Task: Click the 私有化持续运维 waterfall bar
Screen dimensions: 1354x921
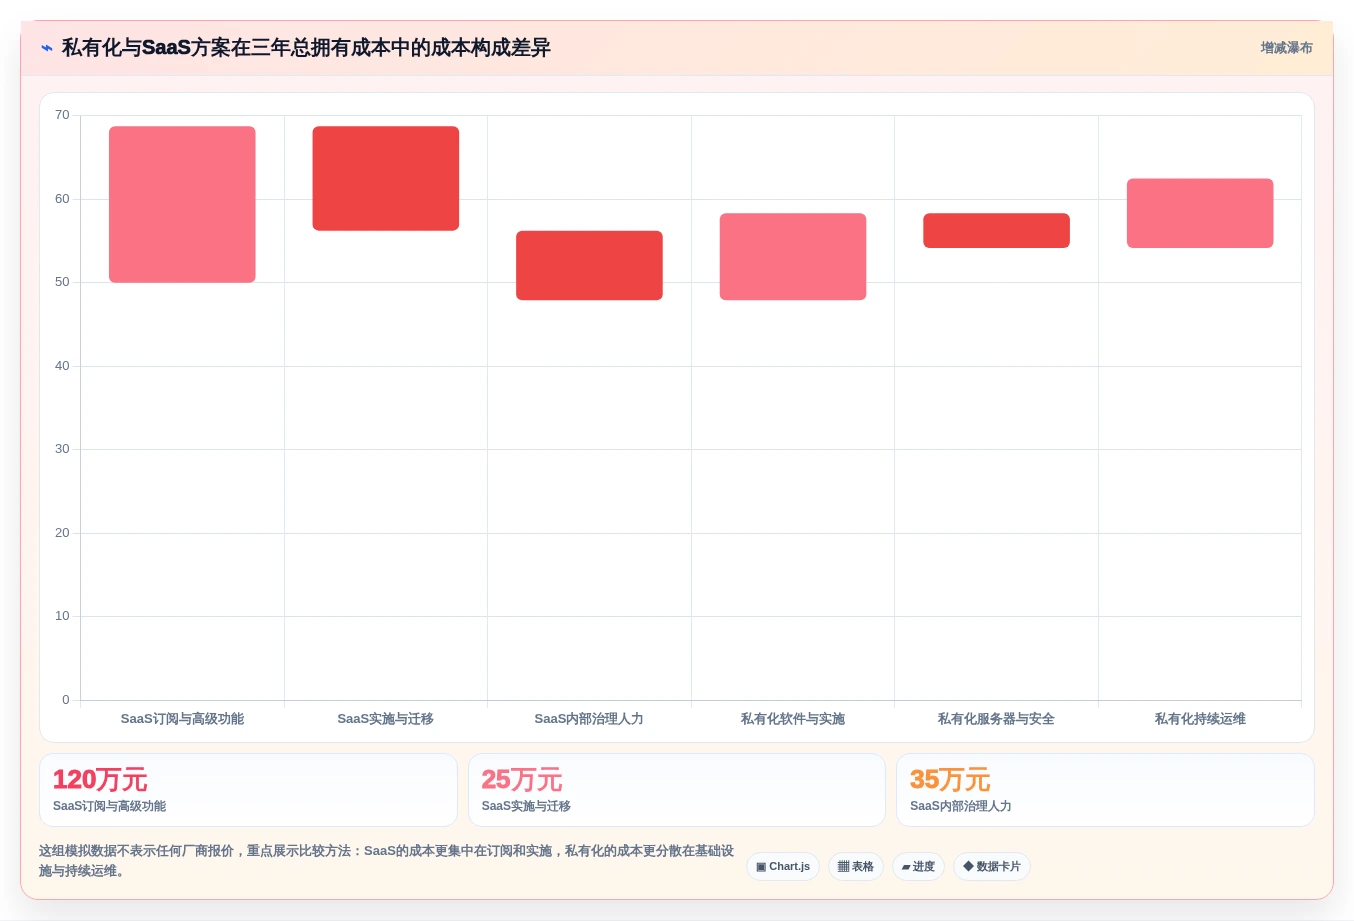Action: pyautogui.click(x=1200, y=213)
